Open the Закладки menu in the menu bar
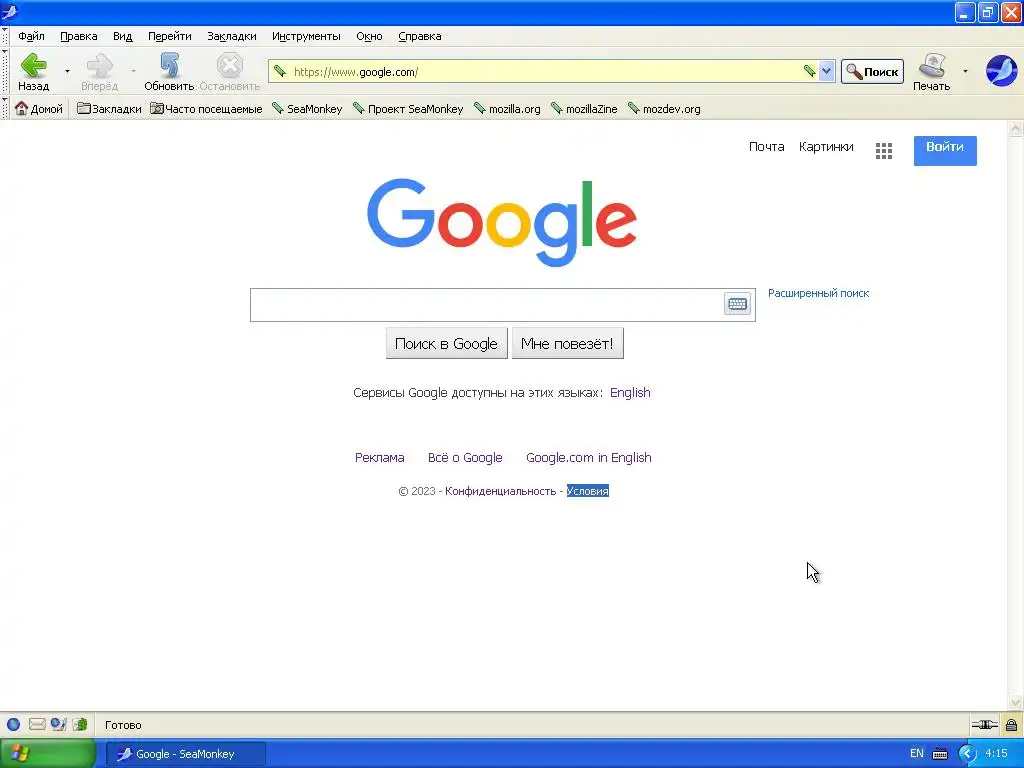Image resolution: width=1024 pixels, height=768 pixels. click(232, 37)
